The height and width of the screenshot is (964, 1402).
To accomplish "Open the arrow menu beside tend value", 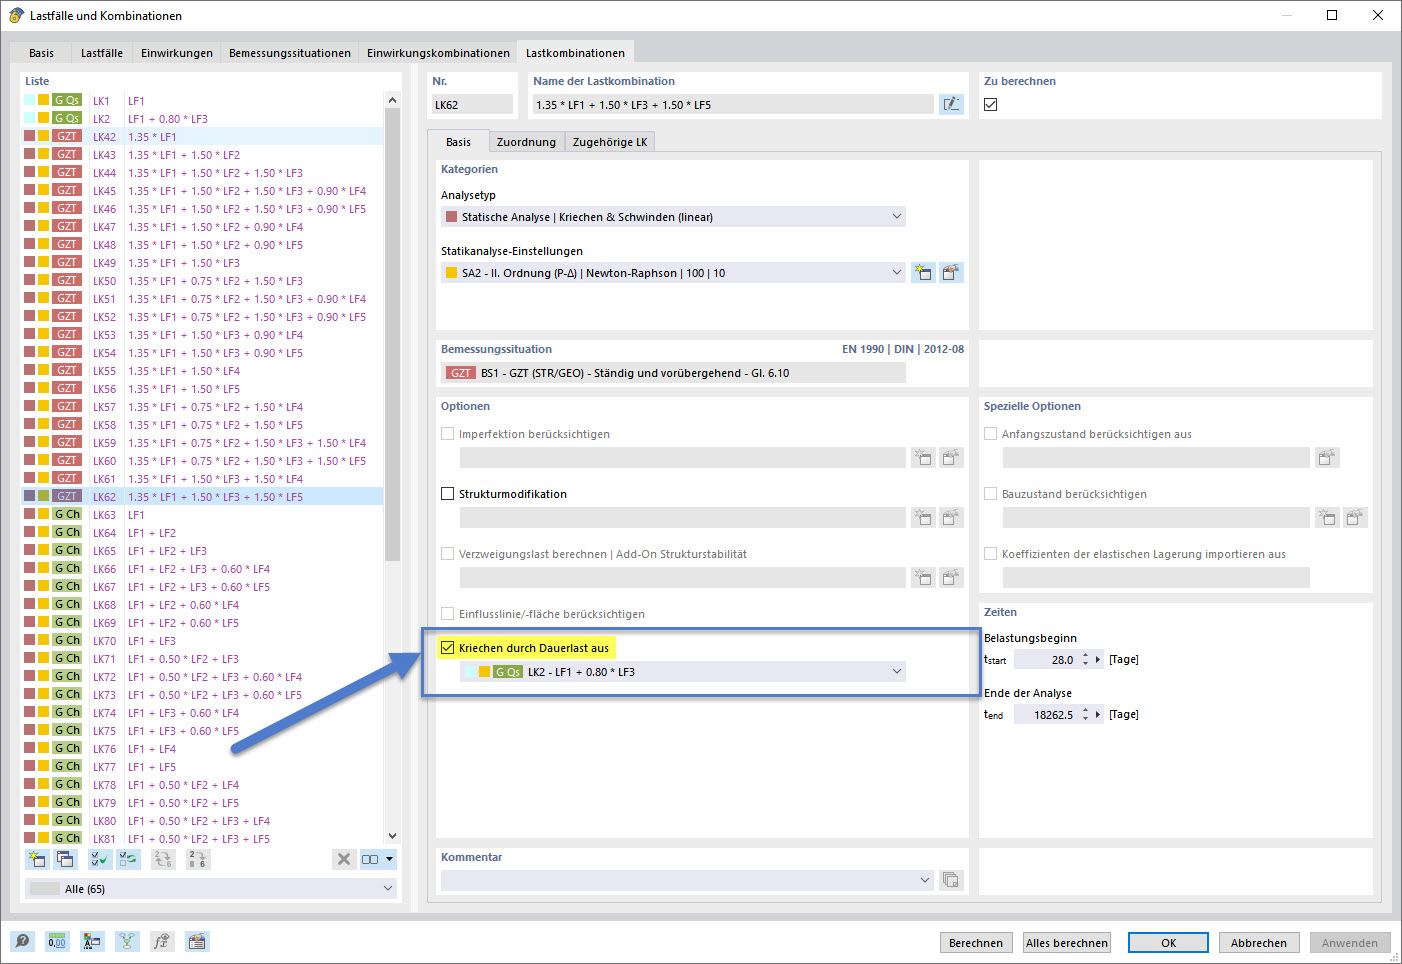I will 1098,715.
